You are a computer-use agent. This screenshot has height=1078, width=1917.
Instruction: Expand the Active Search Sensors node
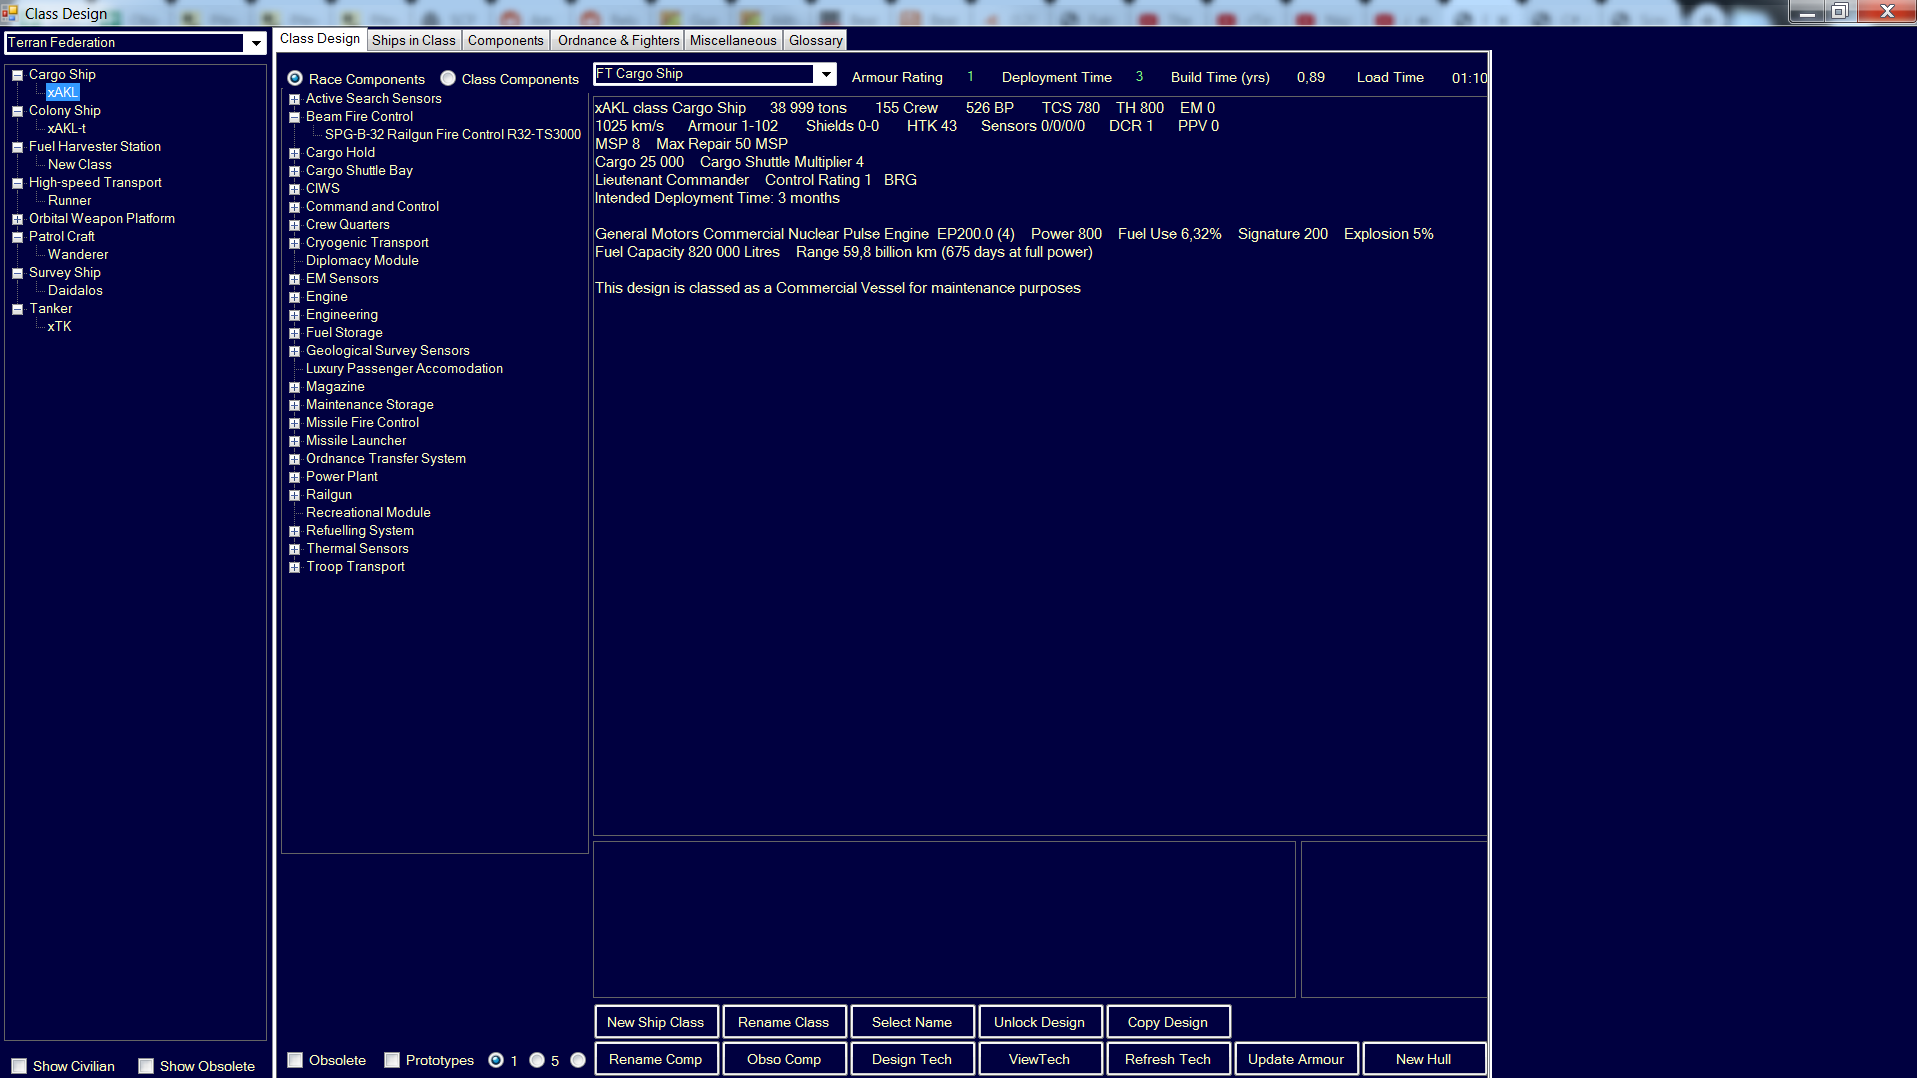[295, 99]
